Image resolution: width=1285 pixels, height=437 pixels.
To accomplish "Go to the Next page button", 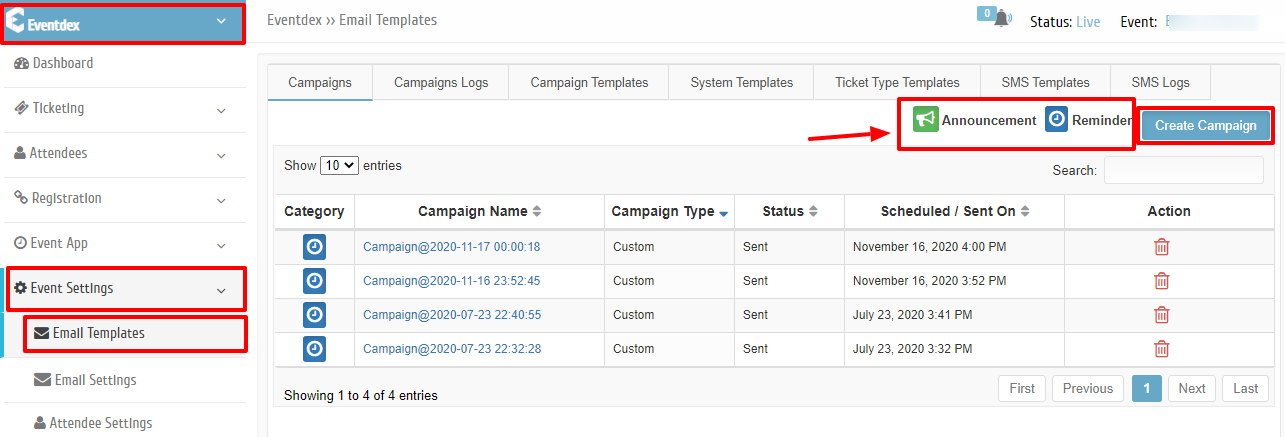I will click(1192, 389).
